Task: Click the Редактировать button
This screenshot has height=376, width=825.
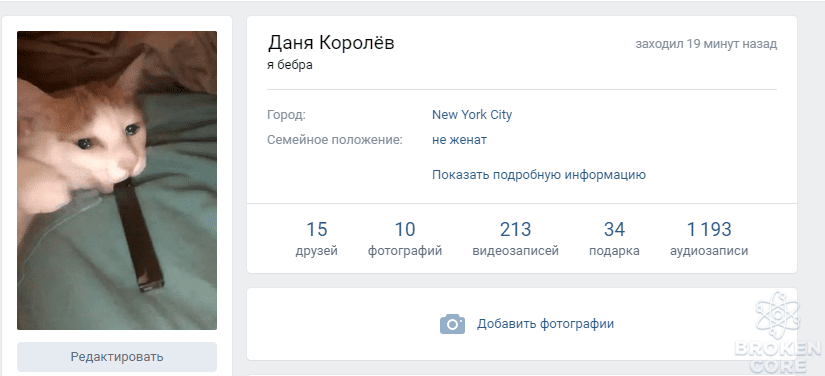Action: pos(117,357)
